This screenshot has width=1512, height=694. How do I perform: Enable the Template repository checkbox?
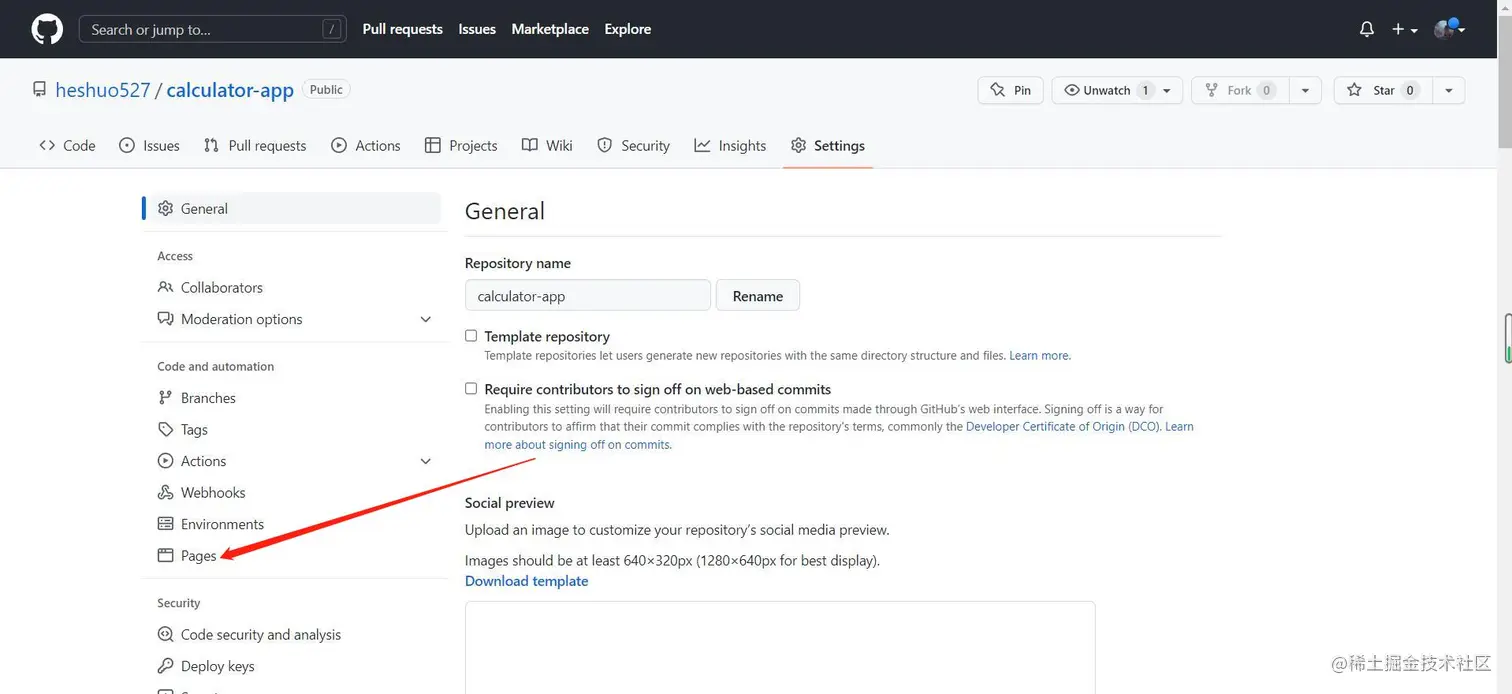pos(471,336)
